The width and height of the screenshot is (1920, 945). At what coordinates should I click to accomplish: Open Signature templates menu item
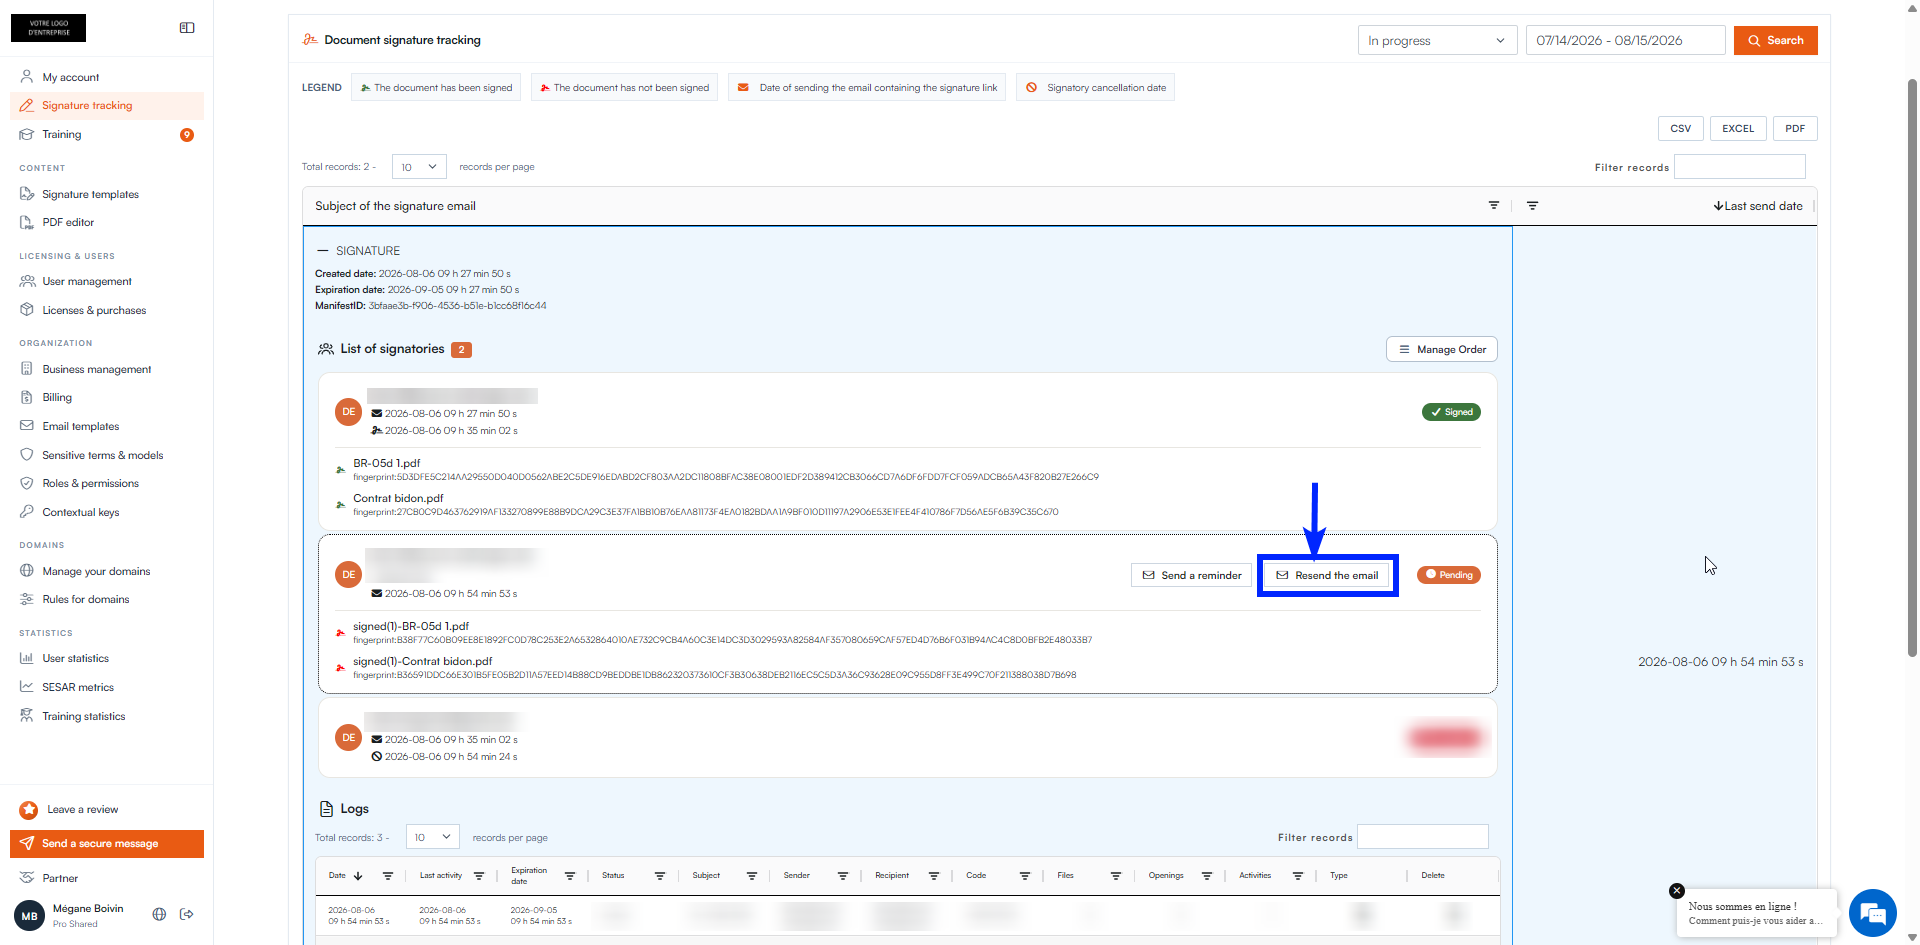(90, 194)
